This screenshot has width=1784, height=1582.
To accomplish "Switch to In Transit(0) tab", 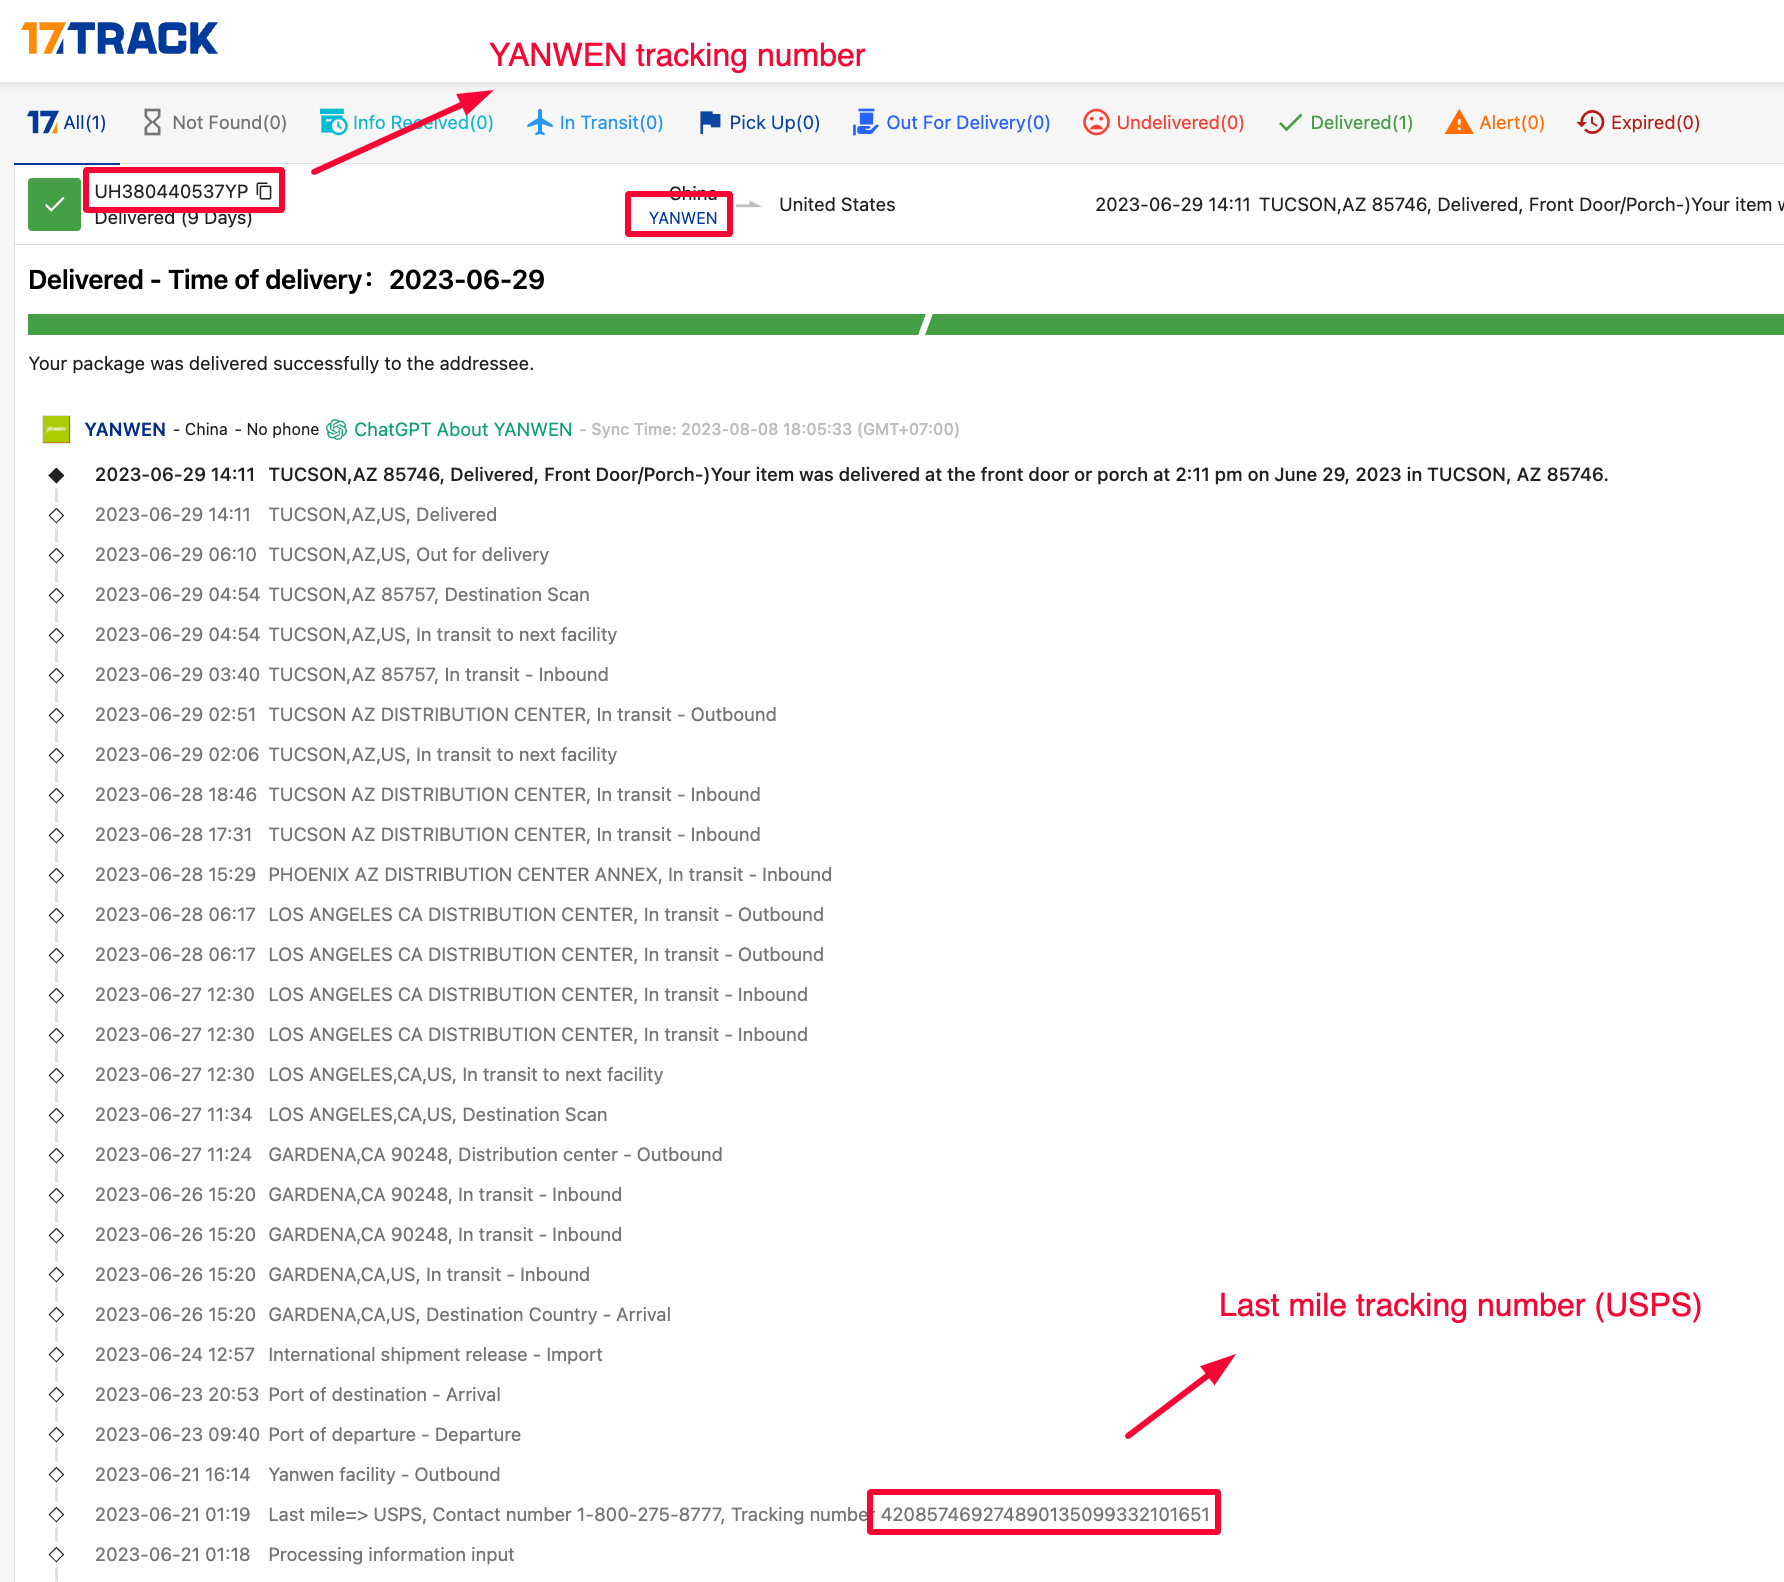I will [x=596, y=123].
